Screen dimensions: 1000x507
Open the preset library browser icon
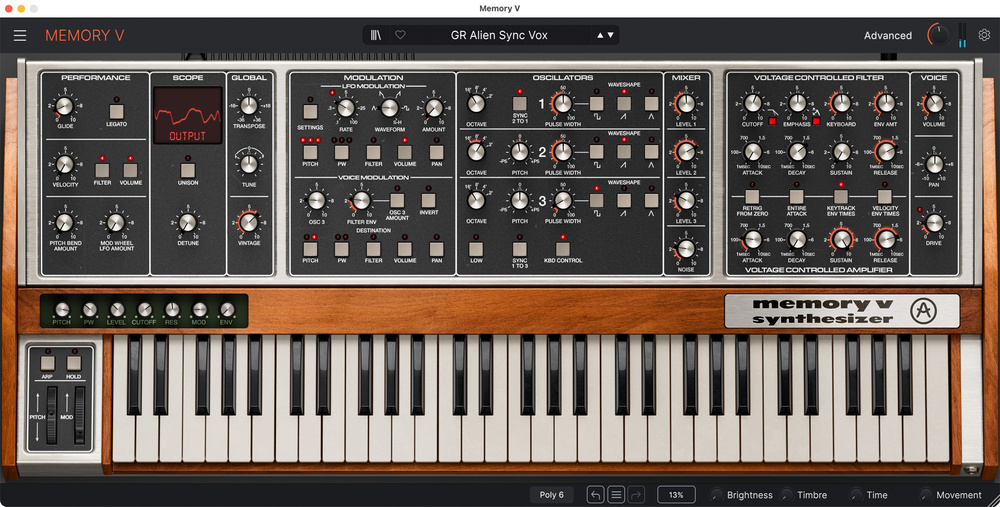click(376, 35)
